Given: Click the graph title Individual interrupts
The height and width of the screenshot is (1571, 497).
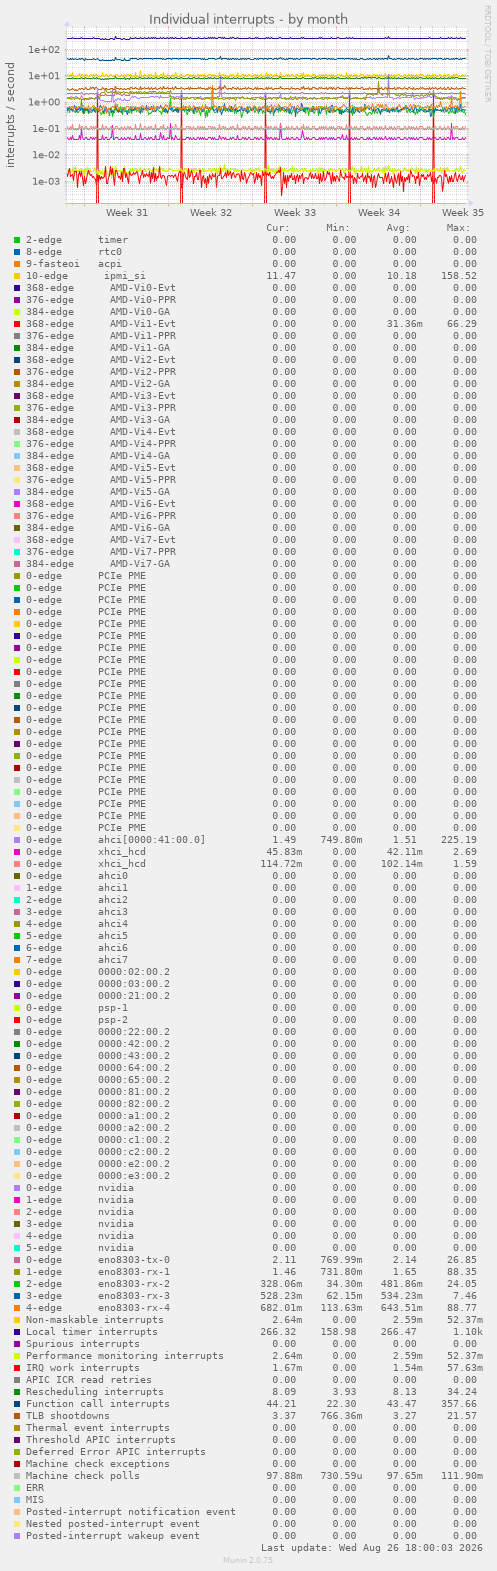Looking at the screenshot, I should tap(249, 19).
